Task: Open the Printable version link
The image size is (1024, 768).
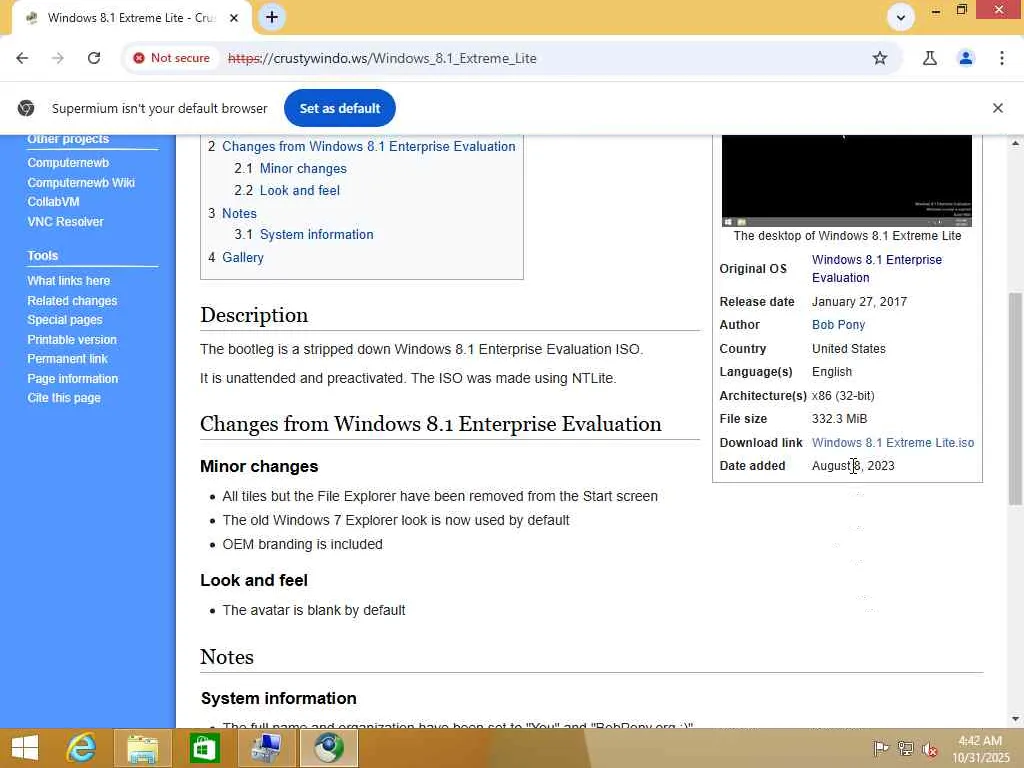Action: (x=72, y=340)
